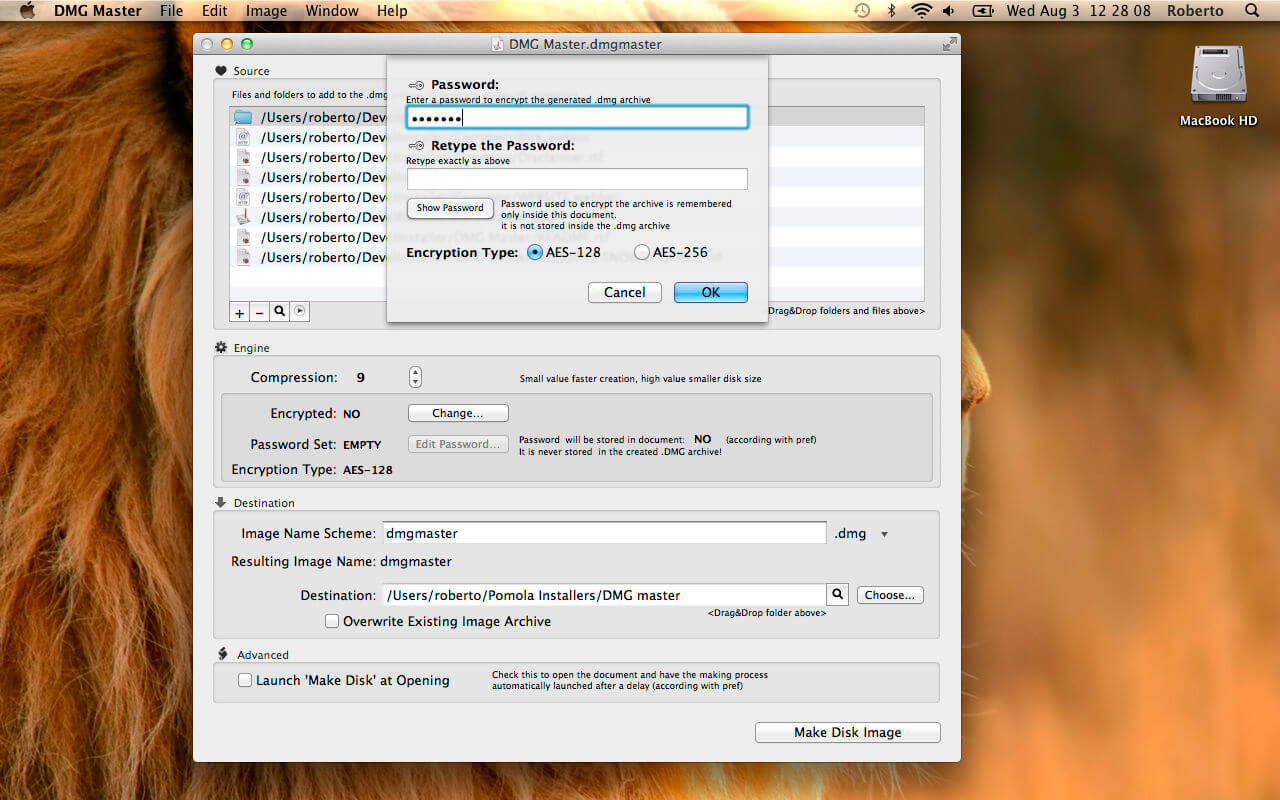This screenshot has width=1280, height=800.
Task: Open the Time Machine menu bar icon
Action: pyautogui.click(x=862, y=11)
